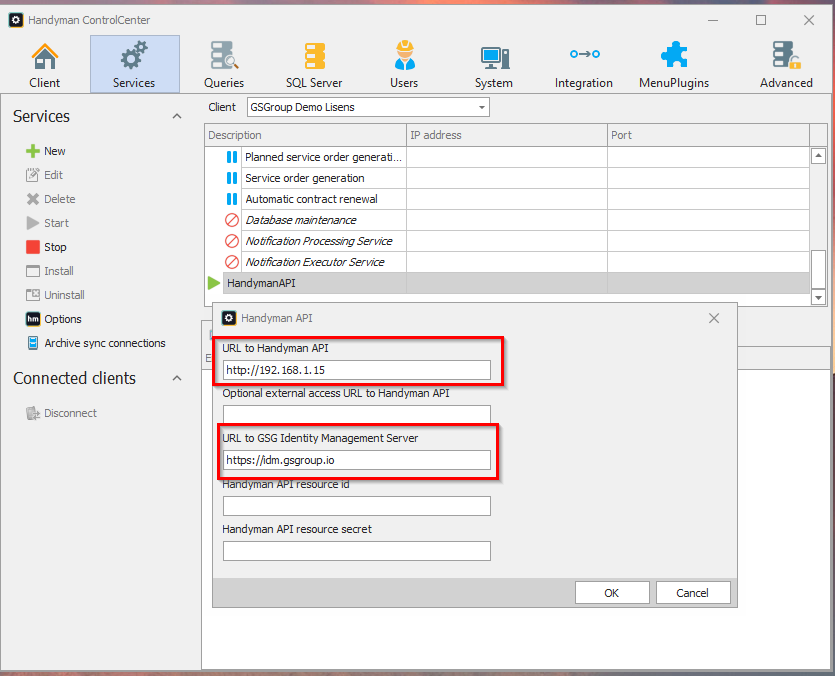
Task: Open the Client section in toolbar
Action: point(45,64)
